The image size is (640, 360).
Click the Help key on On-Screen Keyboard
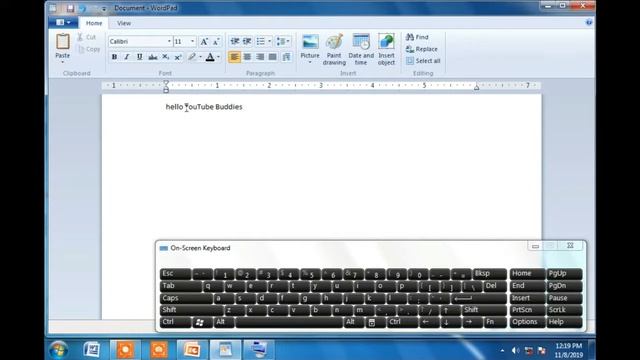tap(564, 322)
